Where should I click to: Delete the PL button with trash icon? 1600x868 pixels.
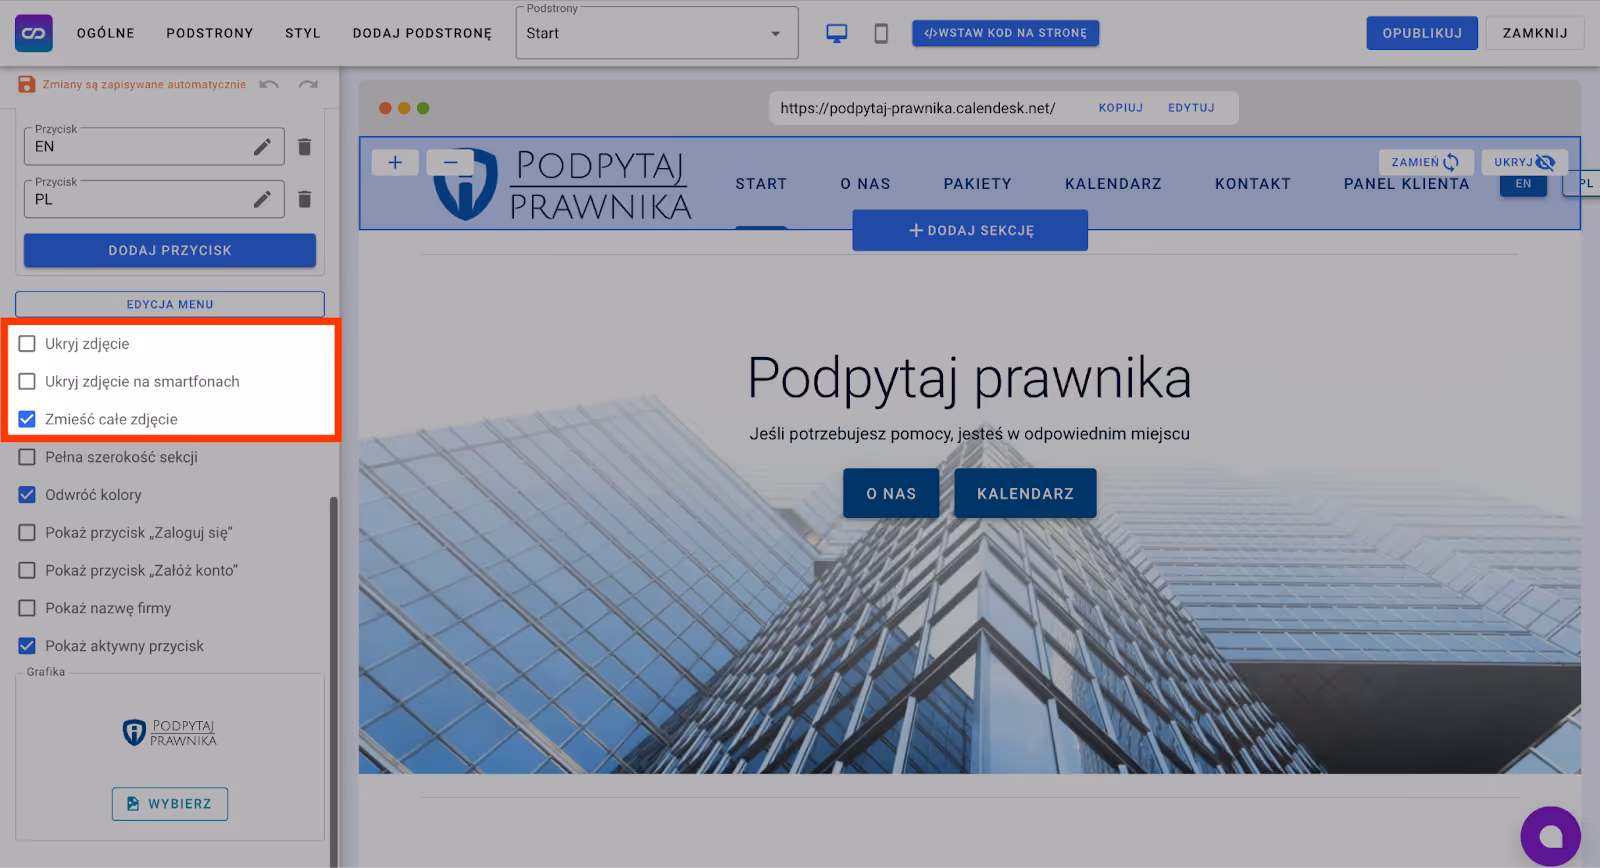click(305, 199)
